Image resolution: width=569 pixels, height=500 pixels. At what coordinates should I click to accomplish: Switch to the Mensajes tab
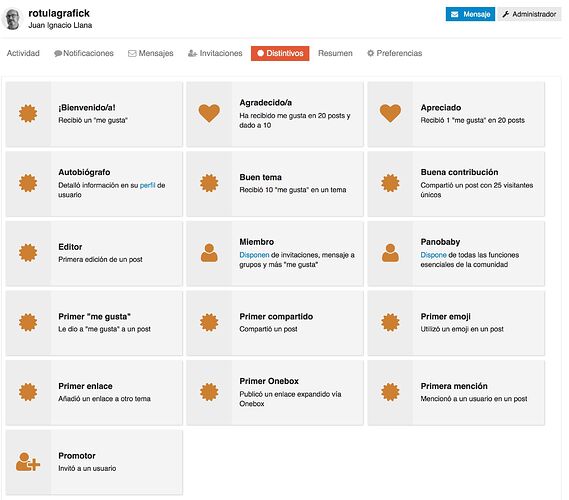click(x=151, y=53)
